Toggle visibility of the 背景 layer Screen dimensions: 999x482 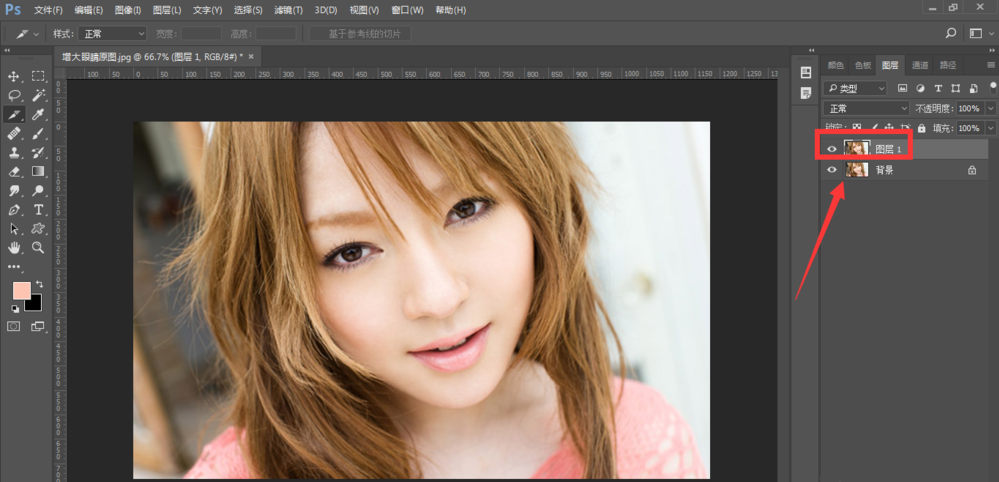[x=831, y=171]
